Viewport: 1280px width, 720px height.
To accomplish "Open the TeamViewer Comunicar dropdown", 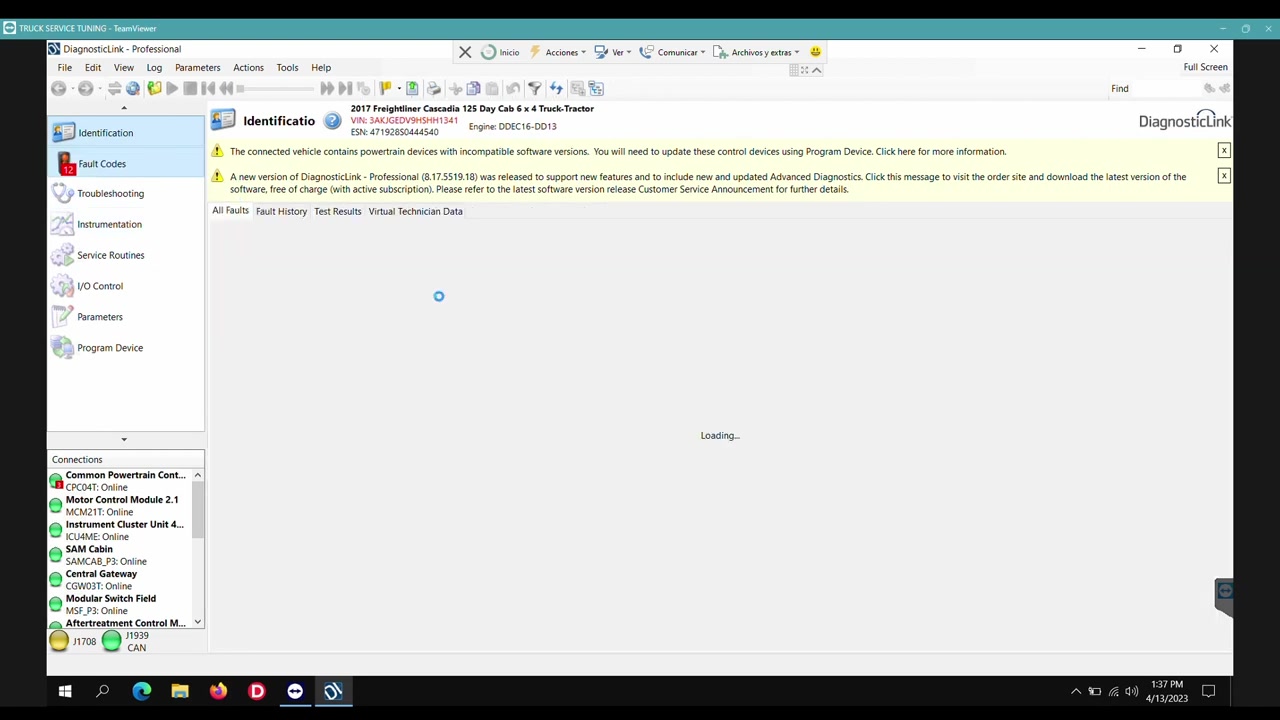I will tap(673, 52).
